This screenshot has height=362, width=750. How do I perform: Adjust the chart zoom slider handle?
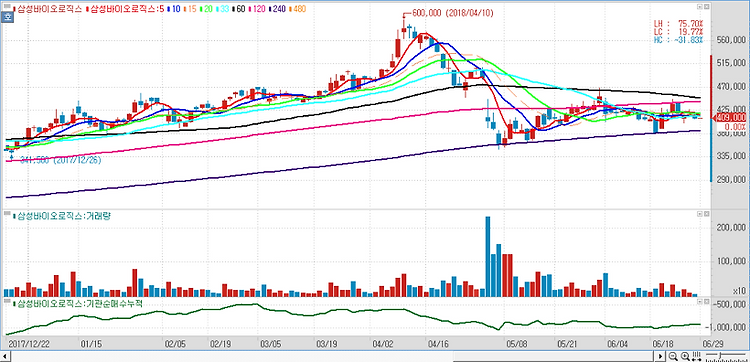[720, 355]
